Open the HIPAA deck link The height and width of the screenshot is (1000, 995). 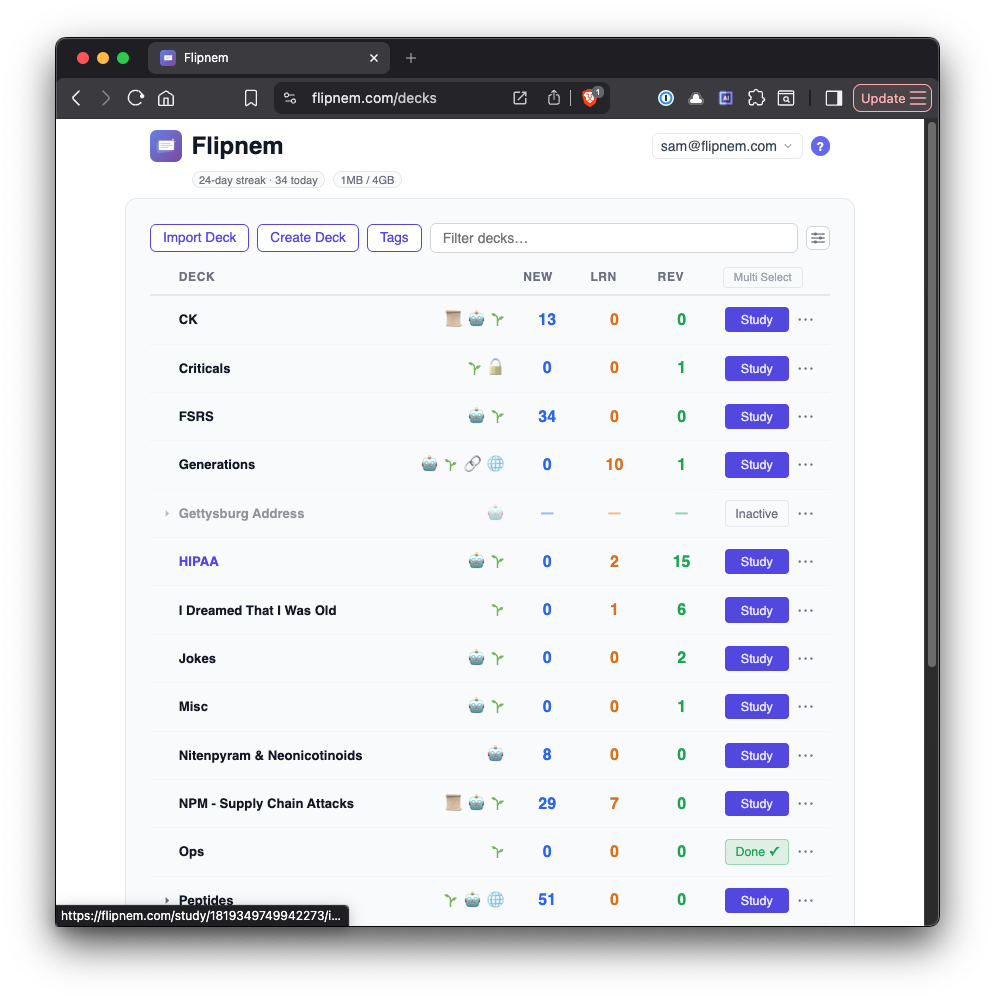tap(198, 562)
